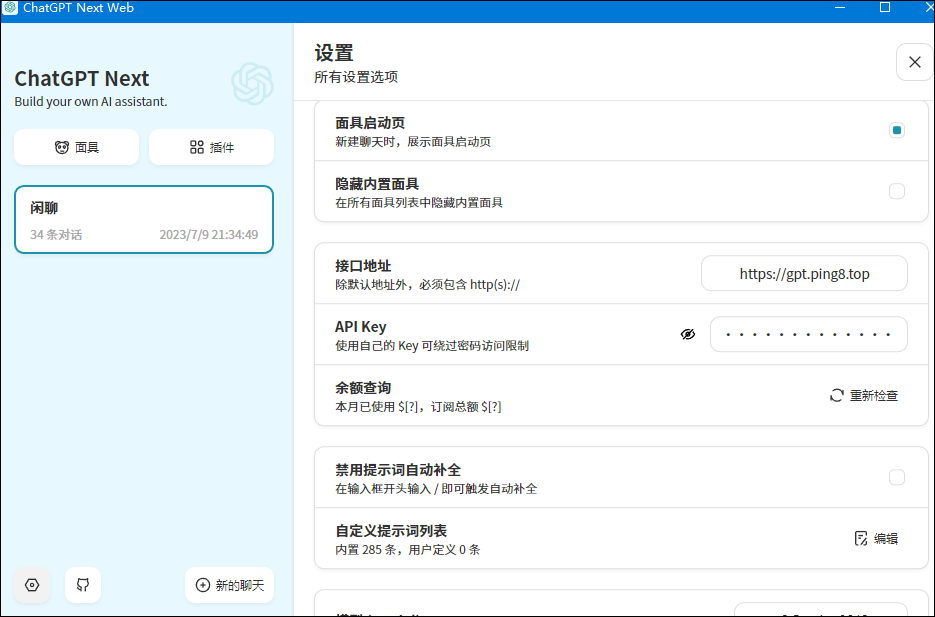
Task: Enable the 隐藏内置面具 checkbox
Action: point(896,191)
